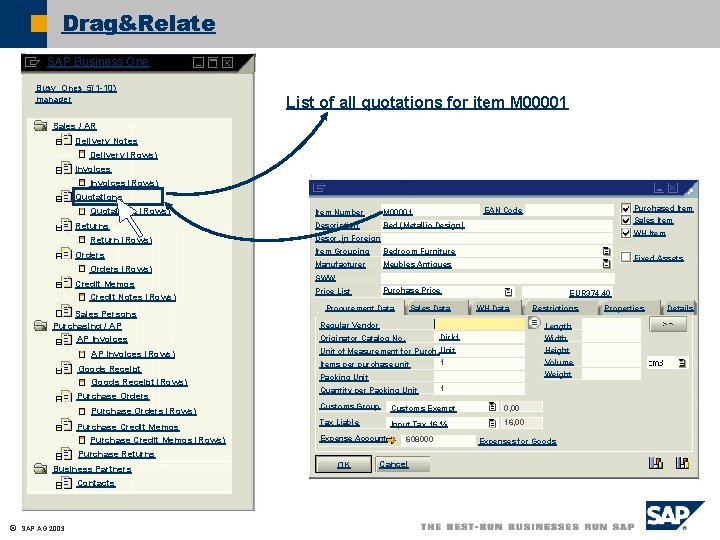720x540 pixels.
Task: Toggle the Purchased Item checkbox
Action: point(626,208)
